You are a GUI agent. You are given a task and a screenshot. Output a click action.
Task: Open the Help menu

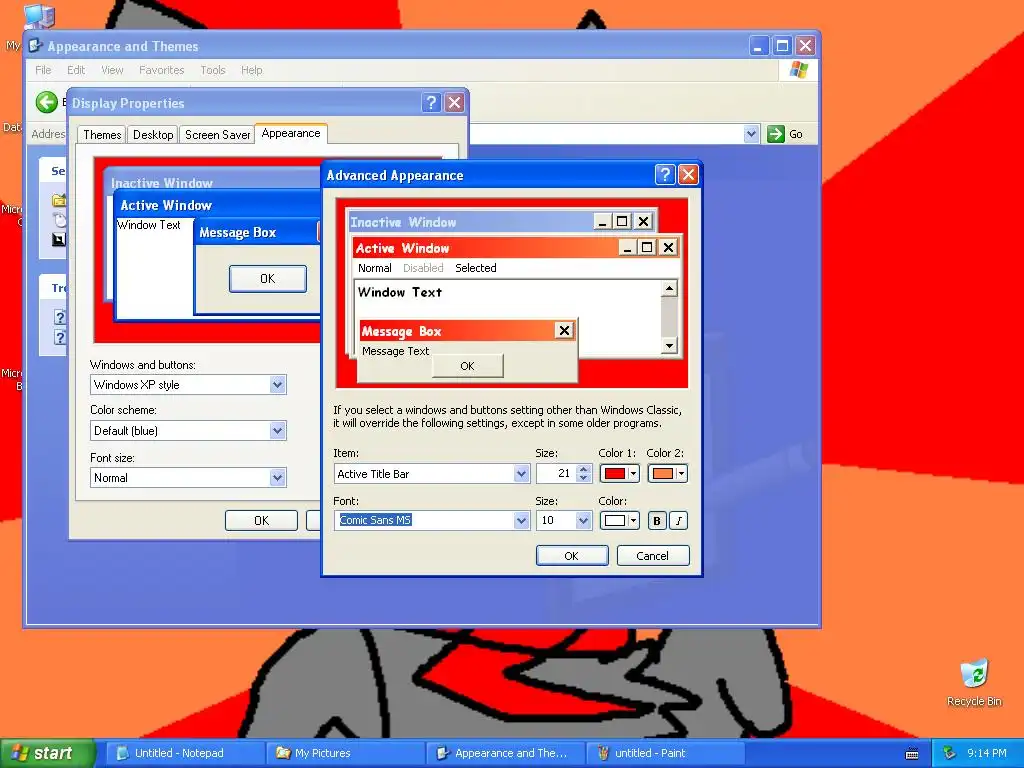tap(251, 70)
